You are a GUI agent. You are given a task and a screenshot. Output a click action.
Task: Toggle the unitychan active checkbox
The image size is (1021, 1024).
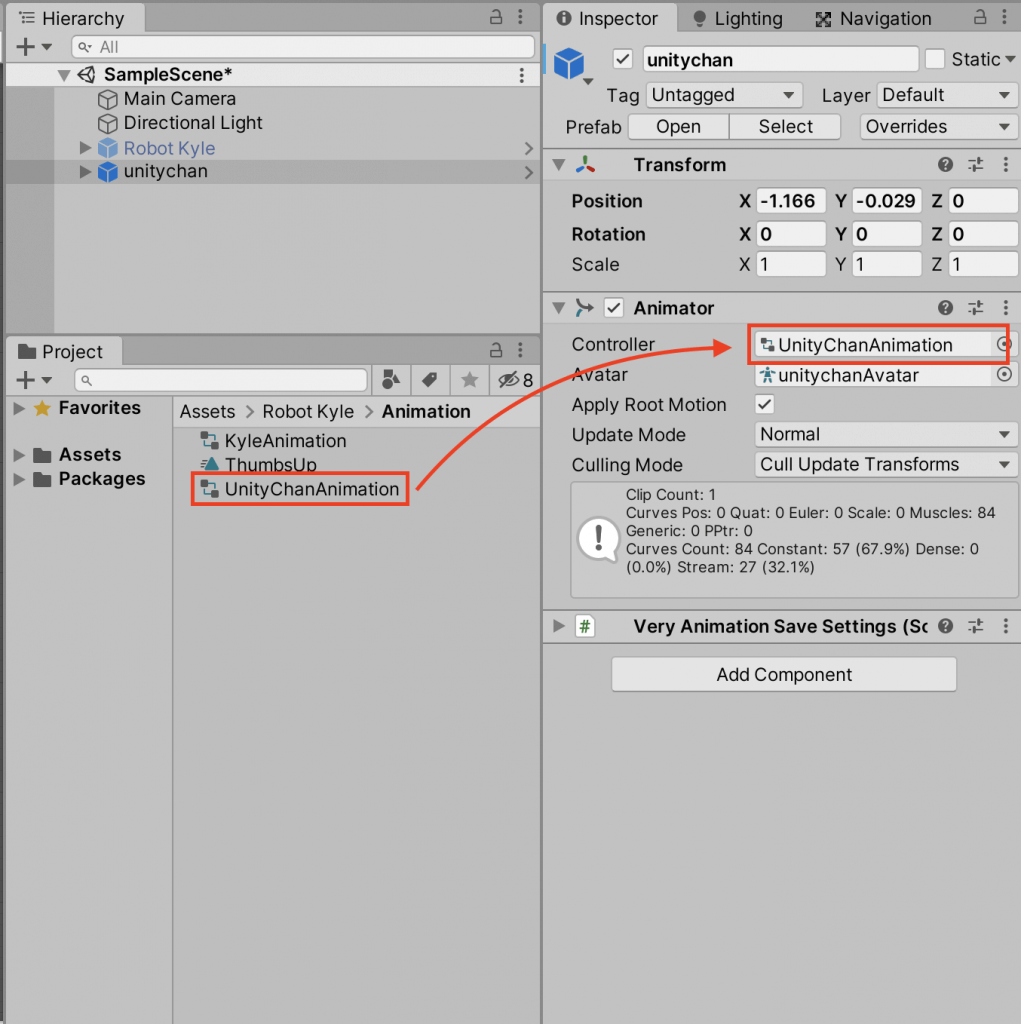point(623,59)
